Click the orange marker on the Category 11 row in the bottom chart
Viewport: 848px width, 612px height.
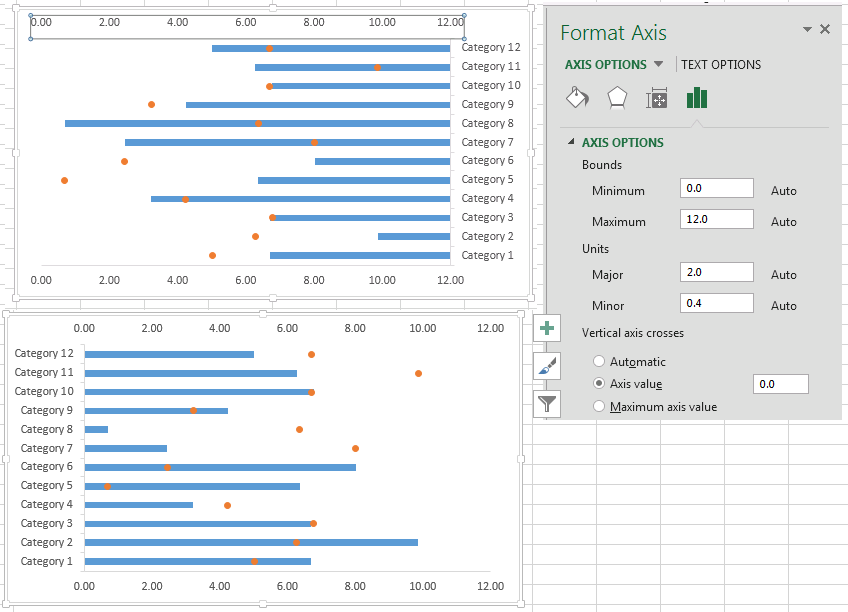[418, 374]
